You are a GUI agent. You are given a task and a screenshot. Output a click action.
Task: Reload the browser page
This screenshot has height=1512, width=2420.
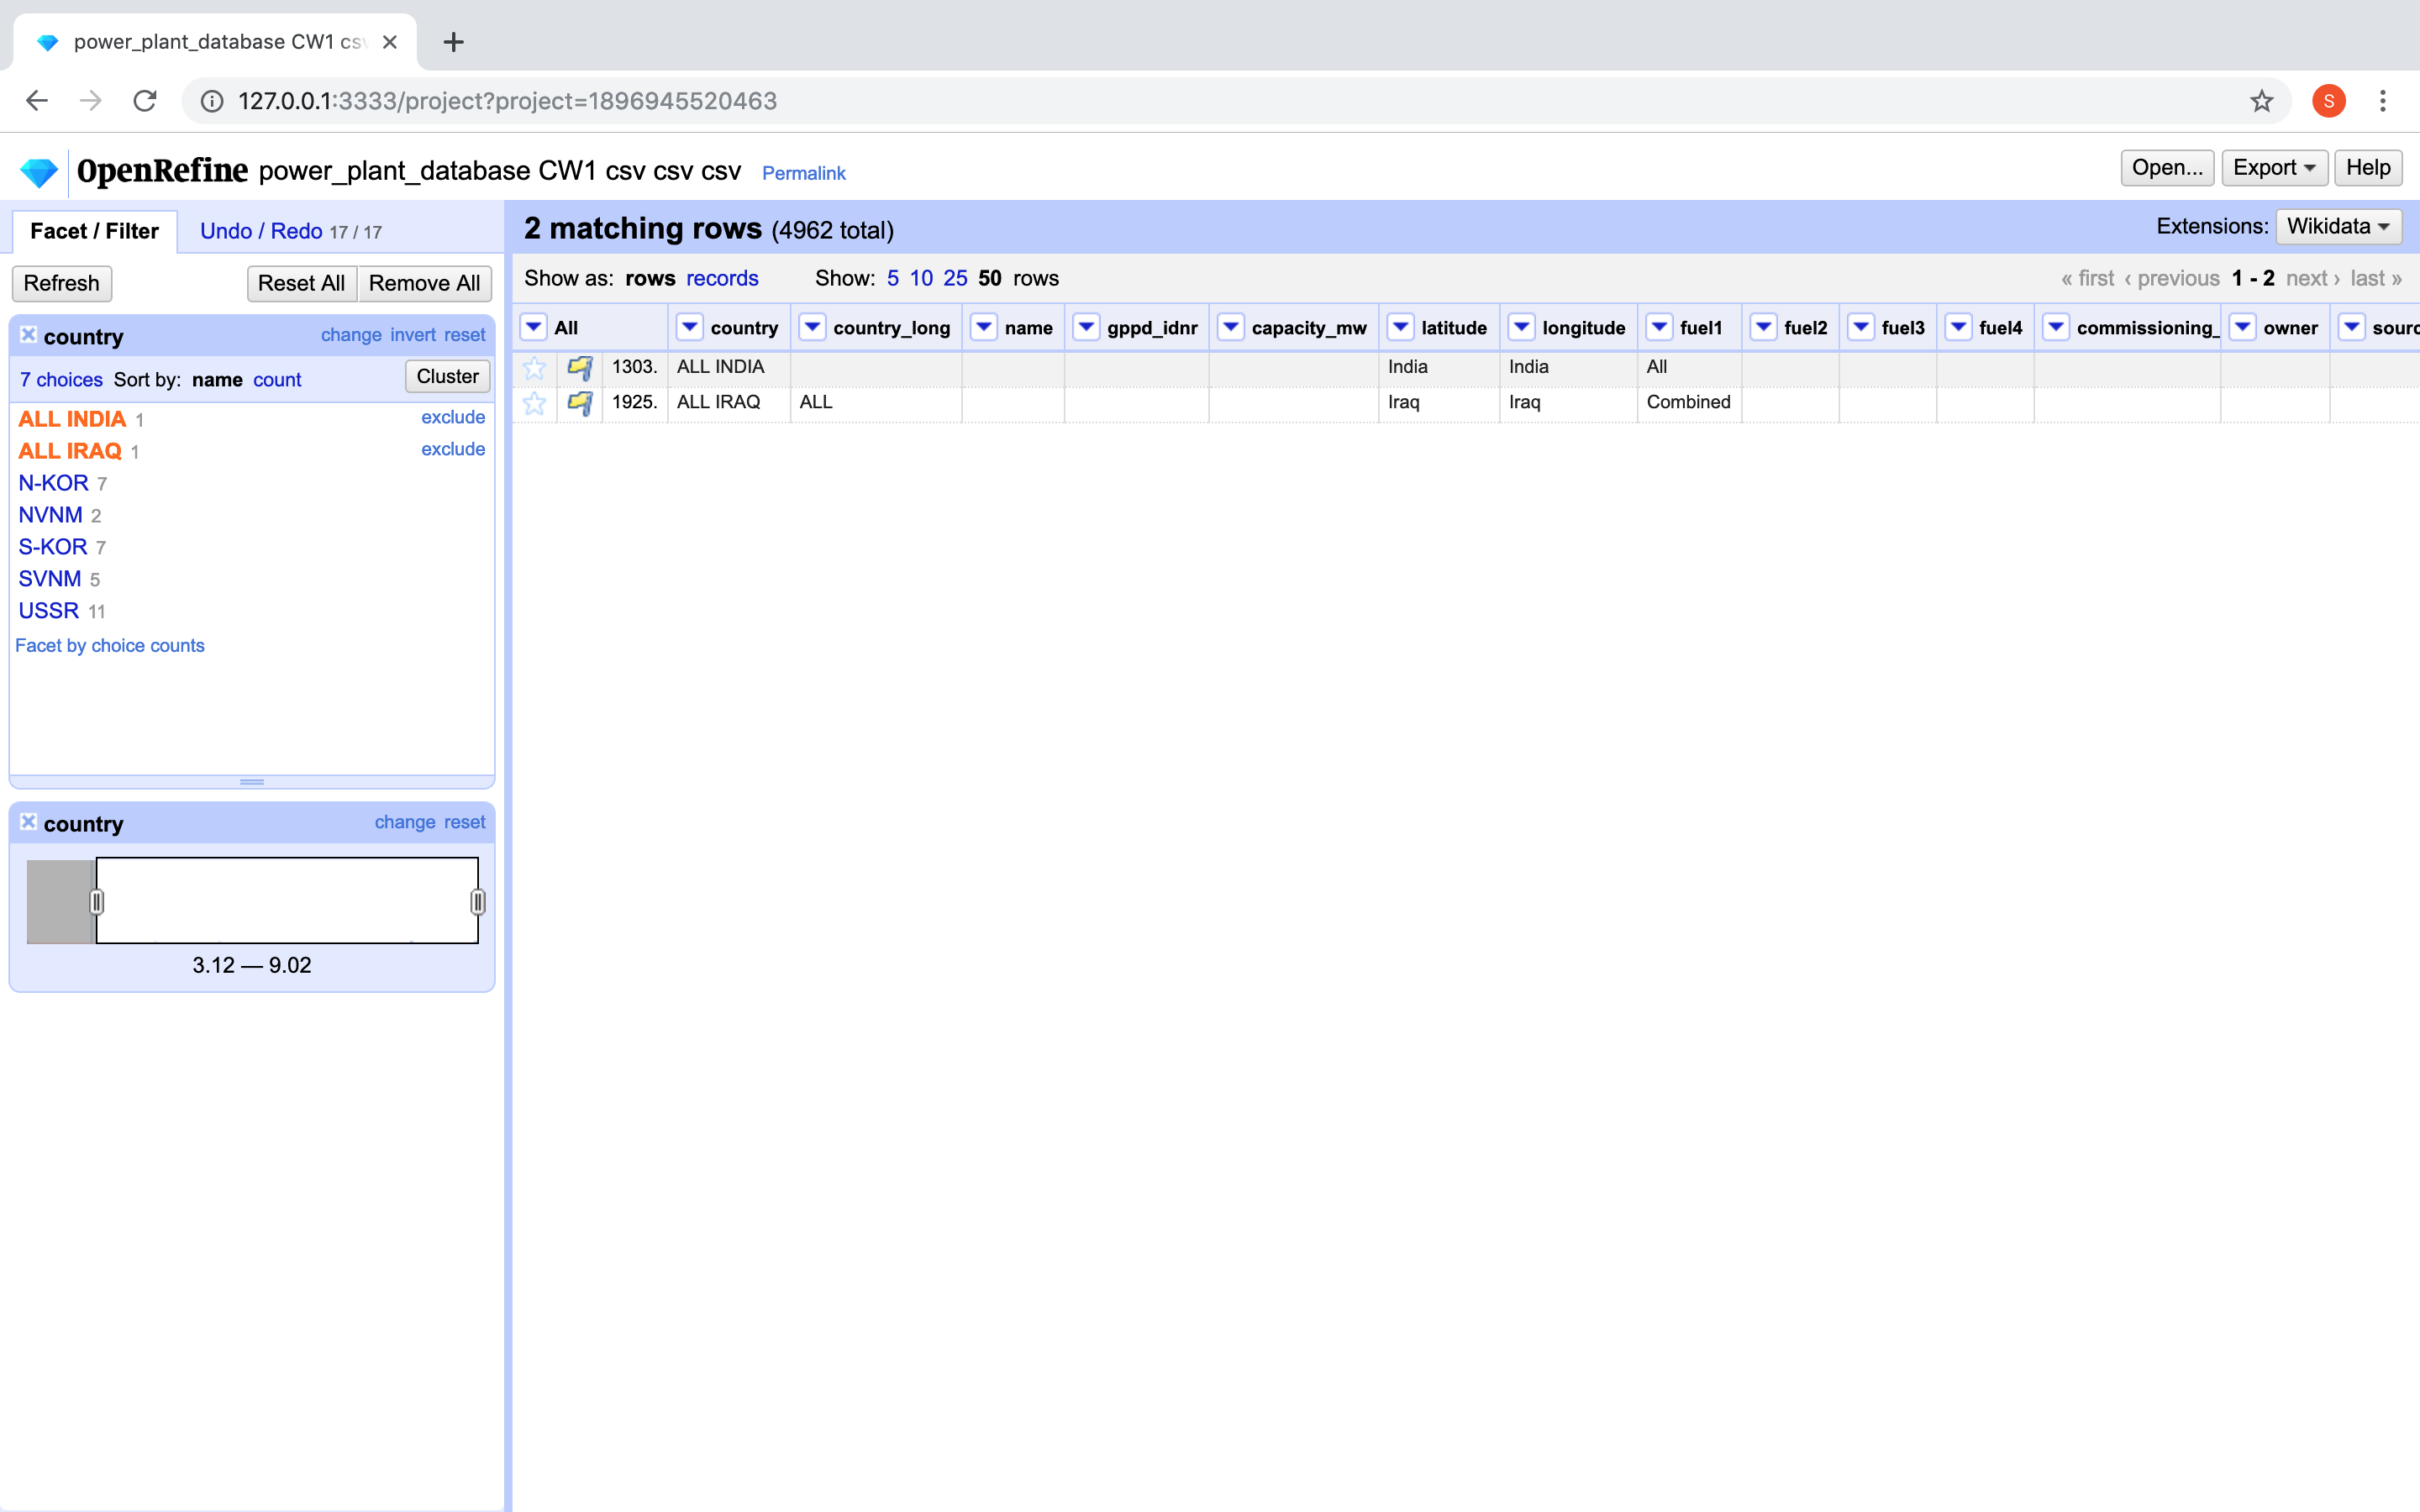[x=145, y=101]
